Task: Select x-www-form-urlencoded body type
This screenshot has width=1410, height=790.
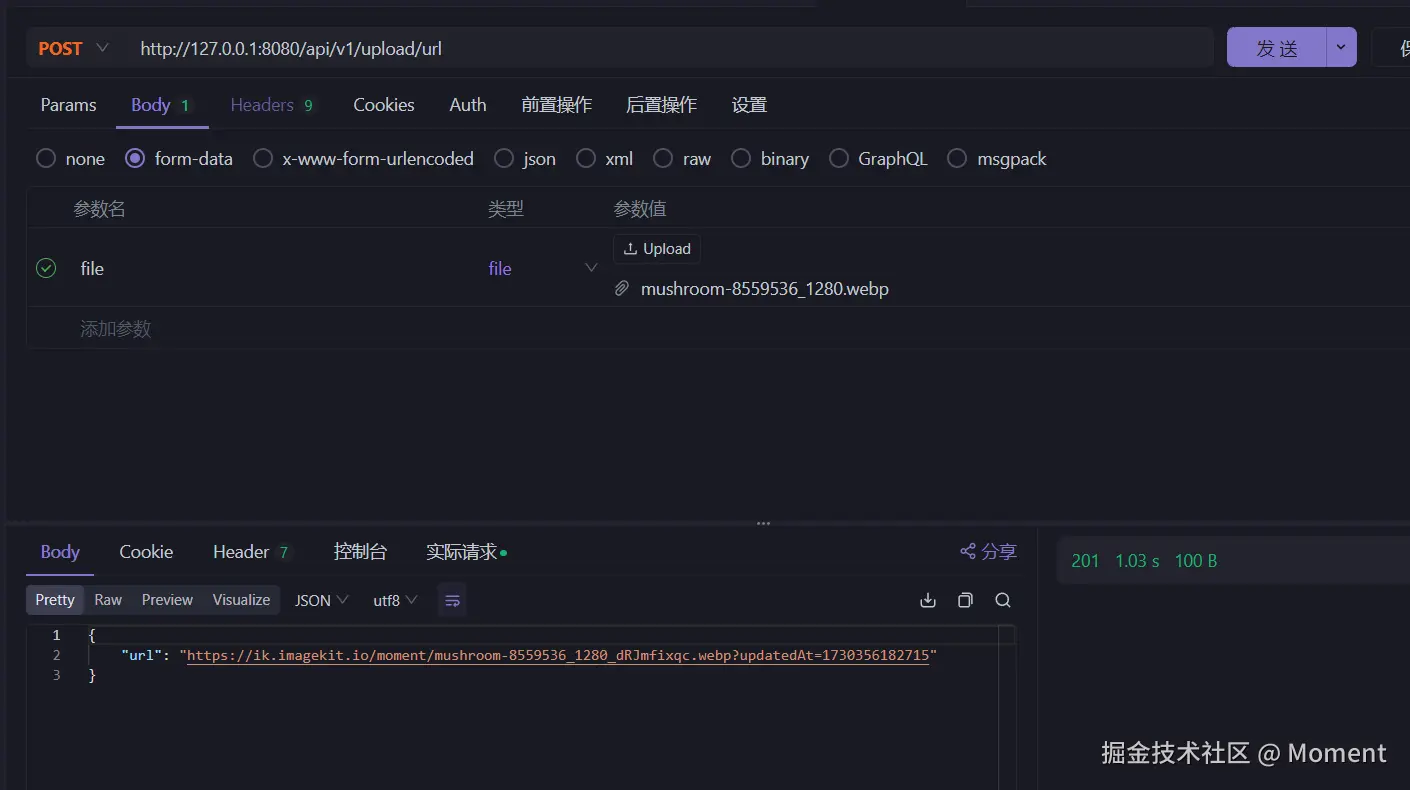Action: coord(263,158)
